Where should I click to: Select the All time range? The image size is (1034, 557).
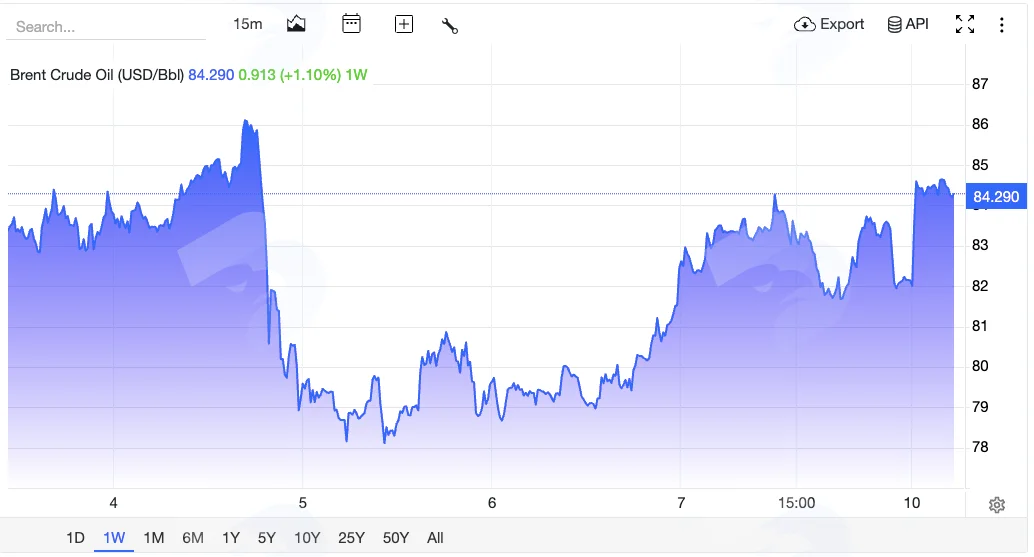click(435, 538)
